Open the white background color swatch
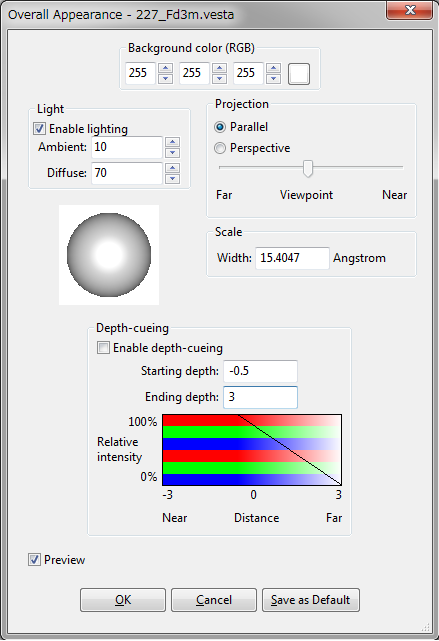Image resolution: width=439 pixels, height=641 pixels. [x=299, y=74]
